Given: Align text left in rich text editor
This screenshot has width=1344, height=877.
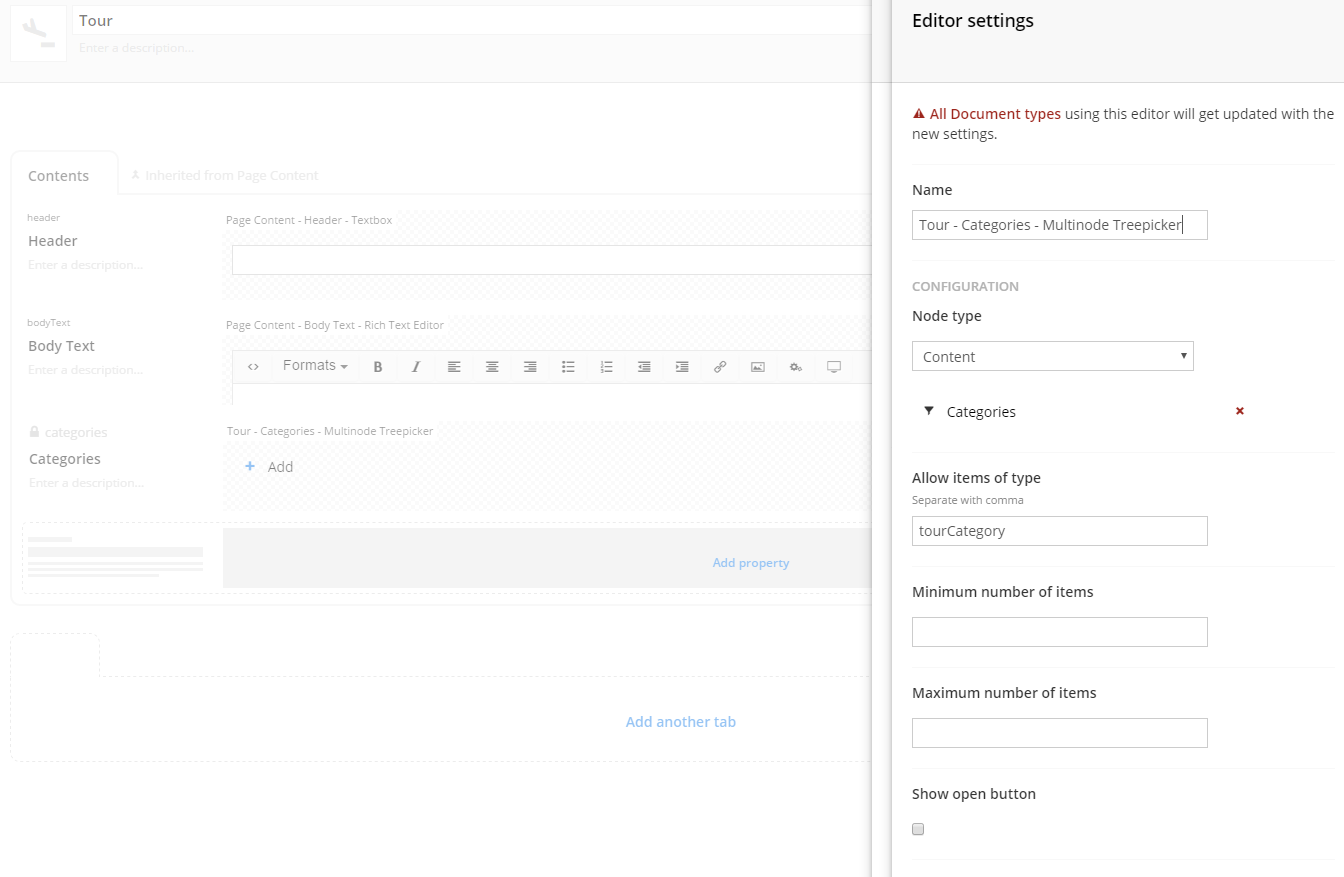Looking at the screenshot, I should point(454,367).
